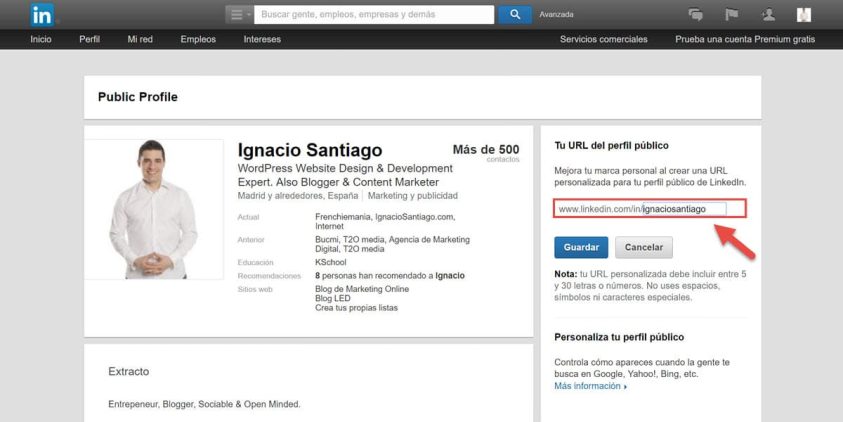The width and height of the screenshot is (843, 422).
Task: Click the Public Profile page title
Action: tap(138, 97)
